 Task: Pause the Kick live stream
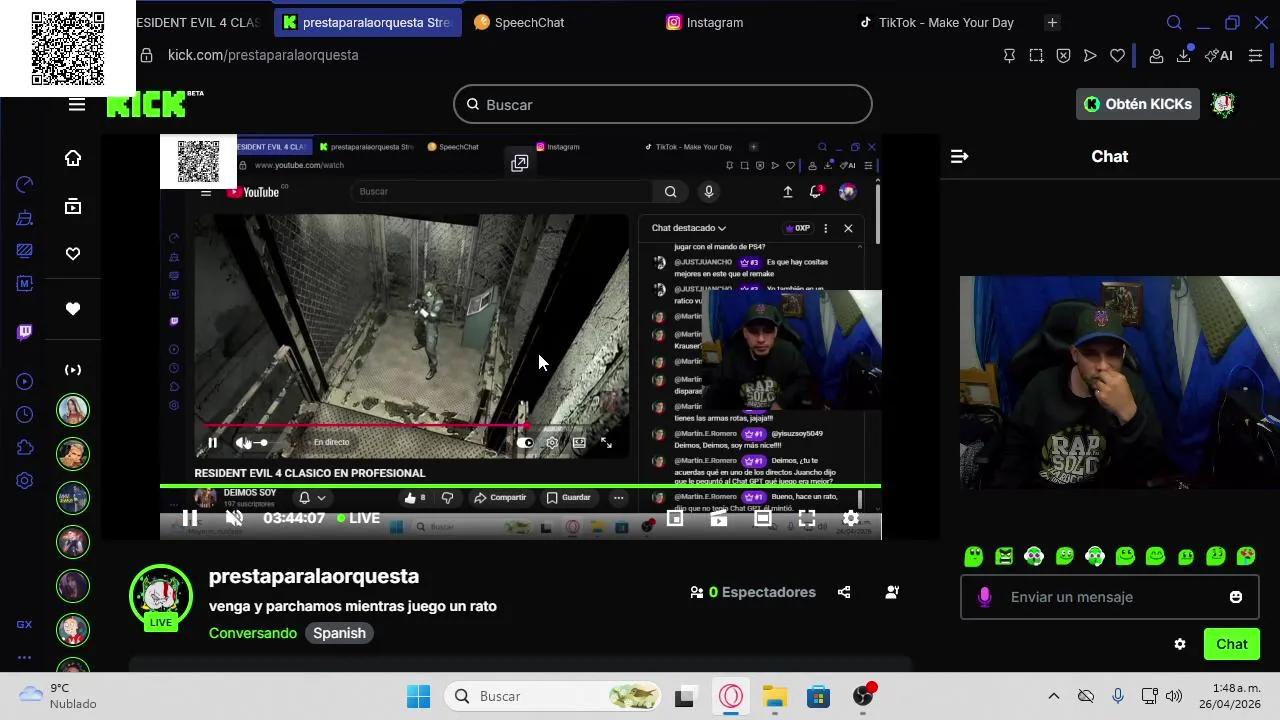190,518
